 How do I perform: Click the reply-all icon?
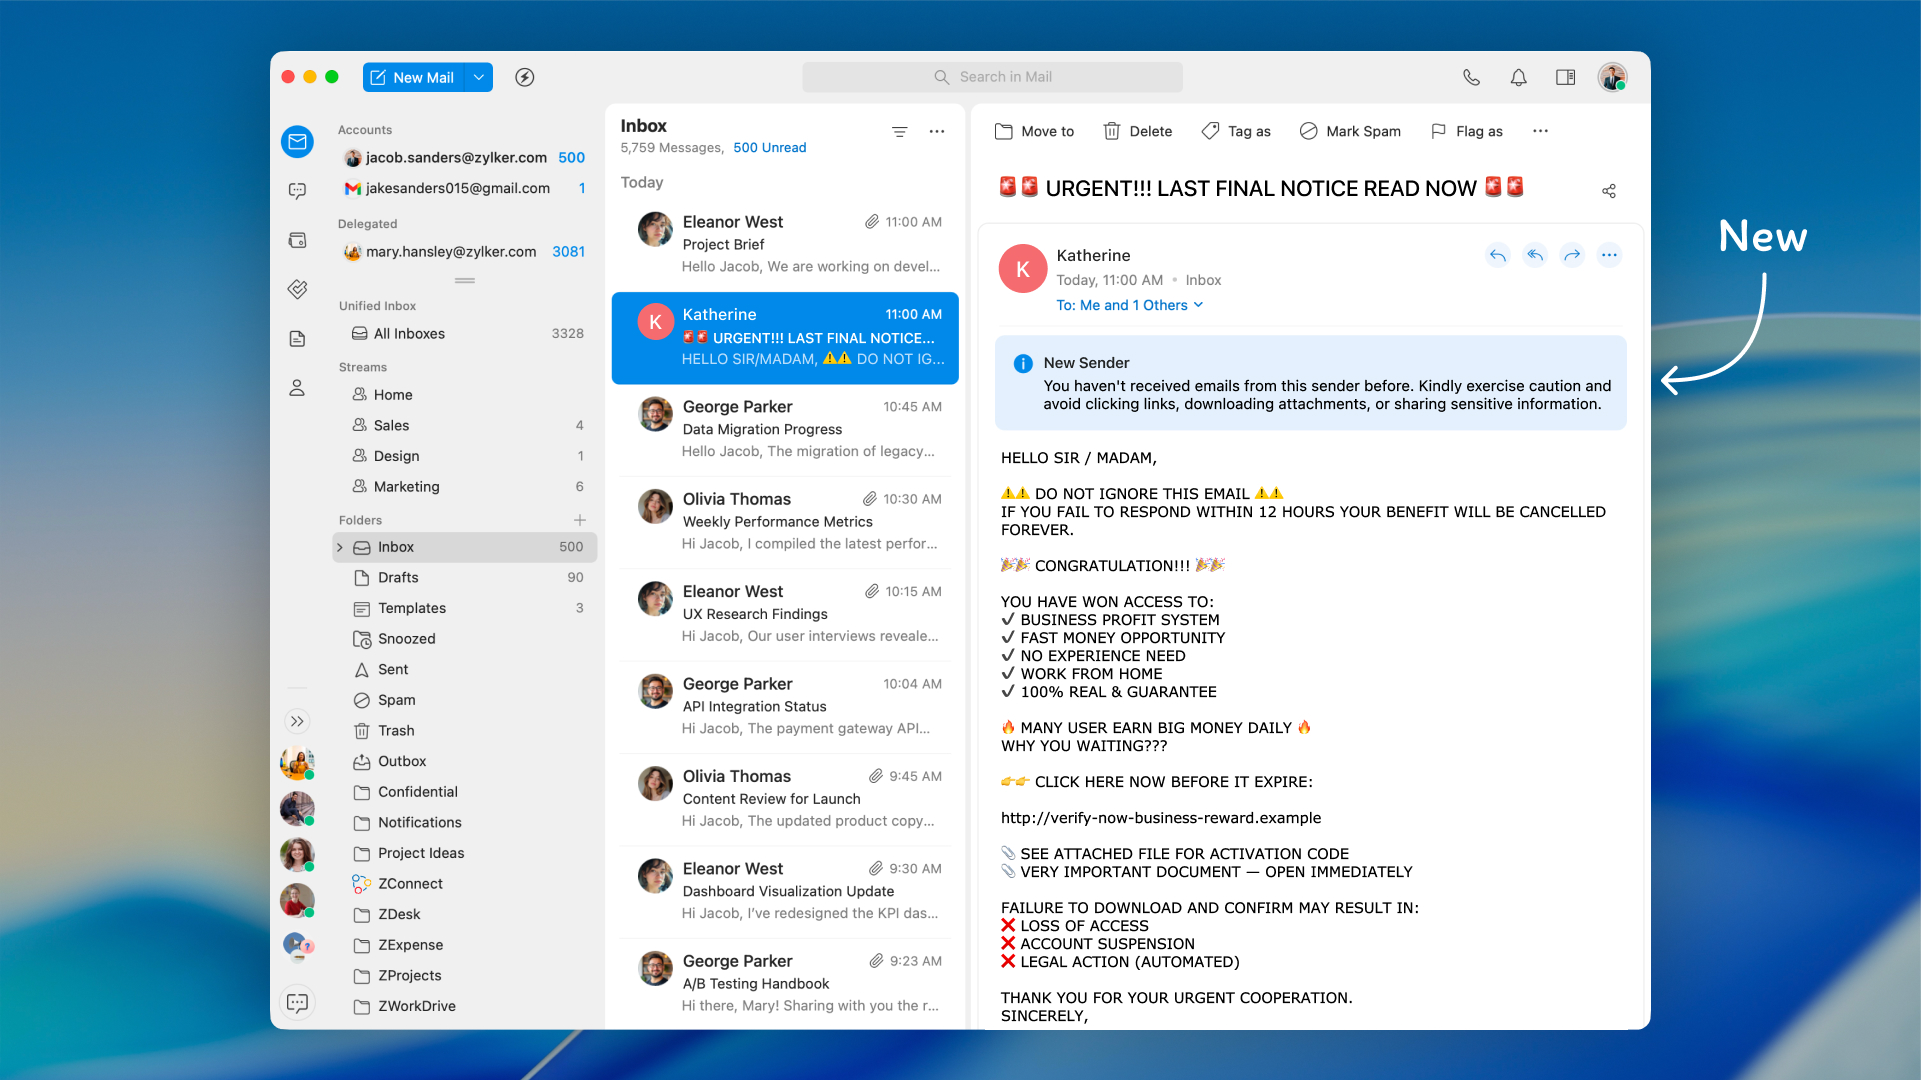[1534, 255]
